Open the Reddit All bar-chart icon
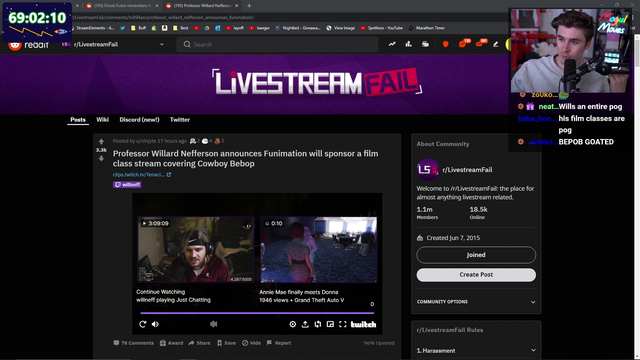 409,44
